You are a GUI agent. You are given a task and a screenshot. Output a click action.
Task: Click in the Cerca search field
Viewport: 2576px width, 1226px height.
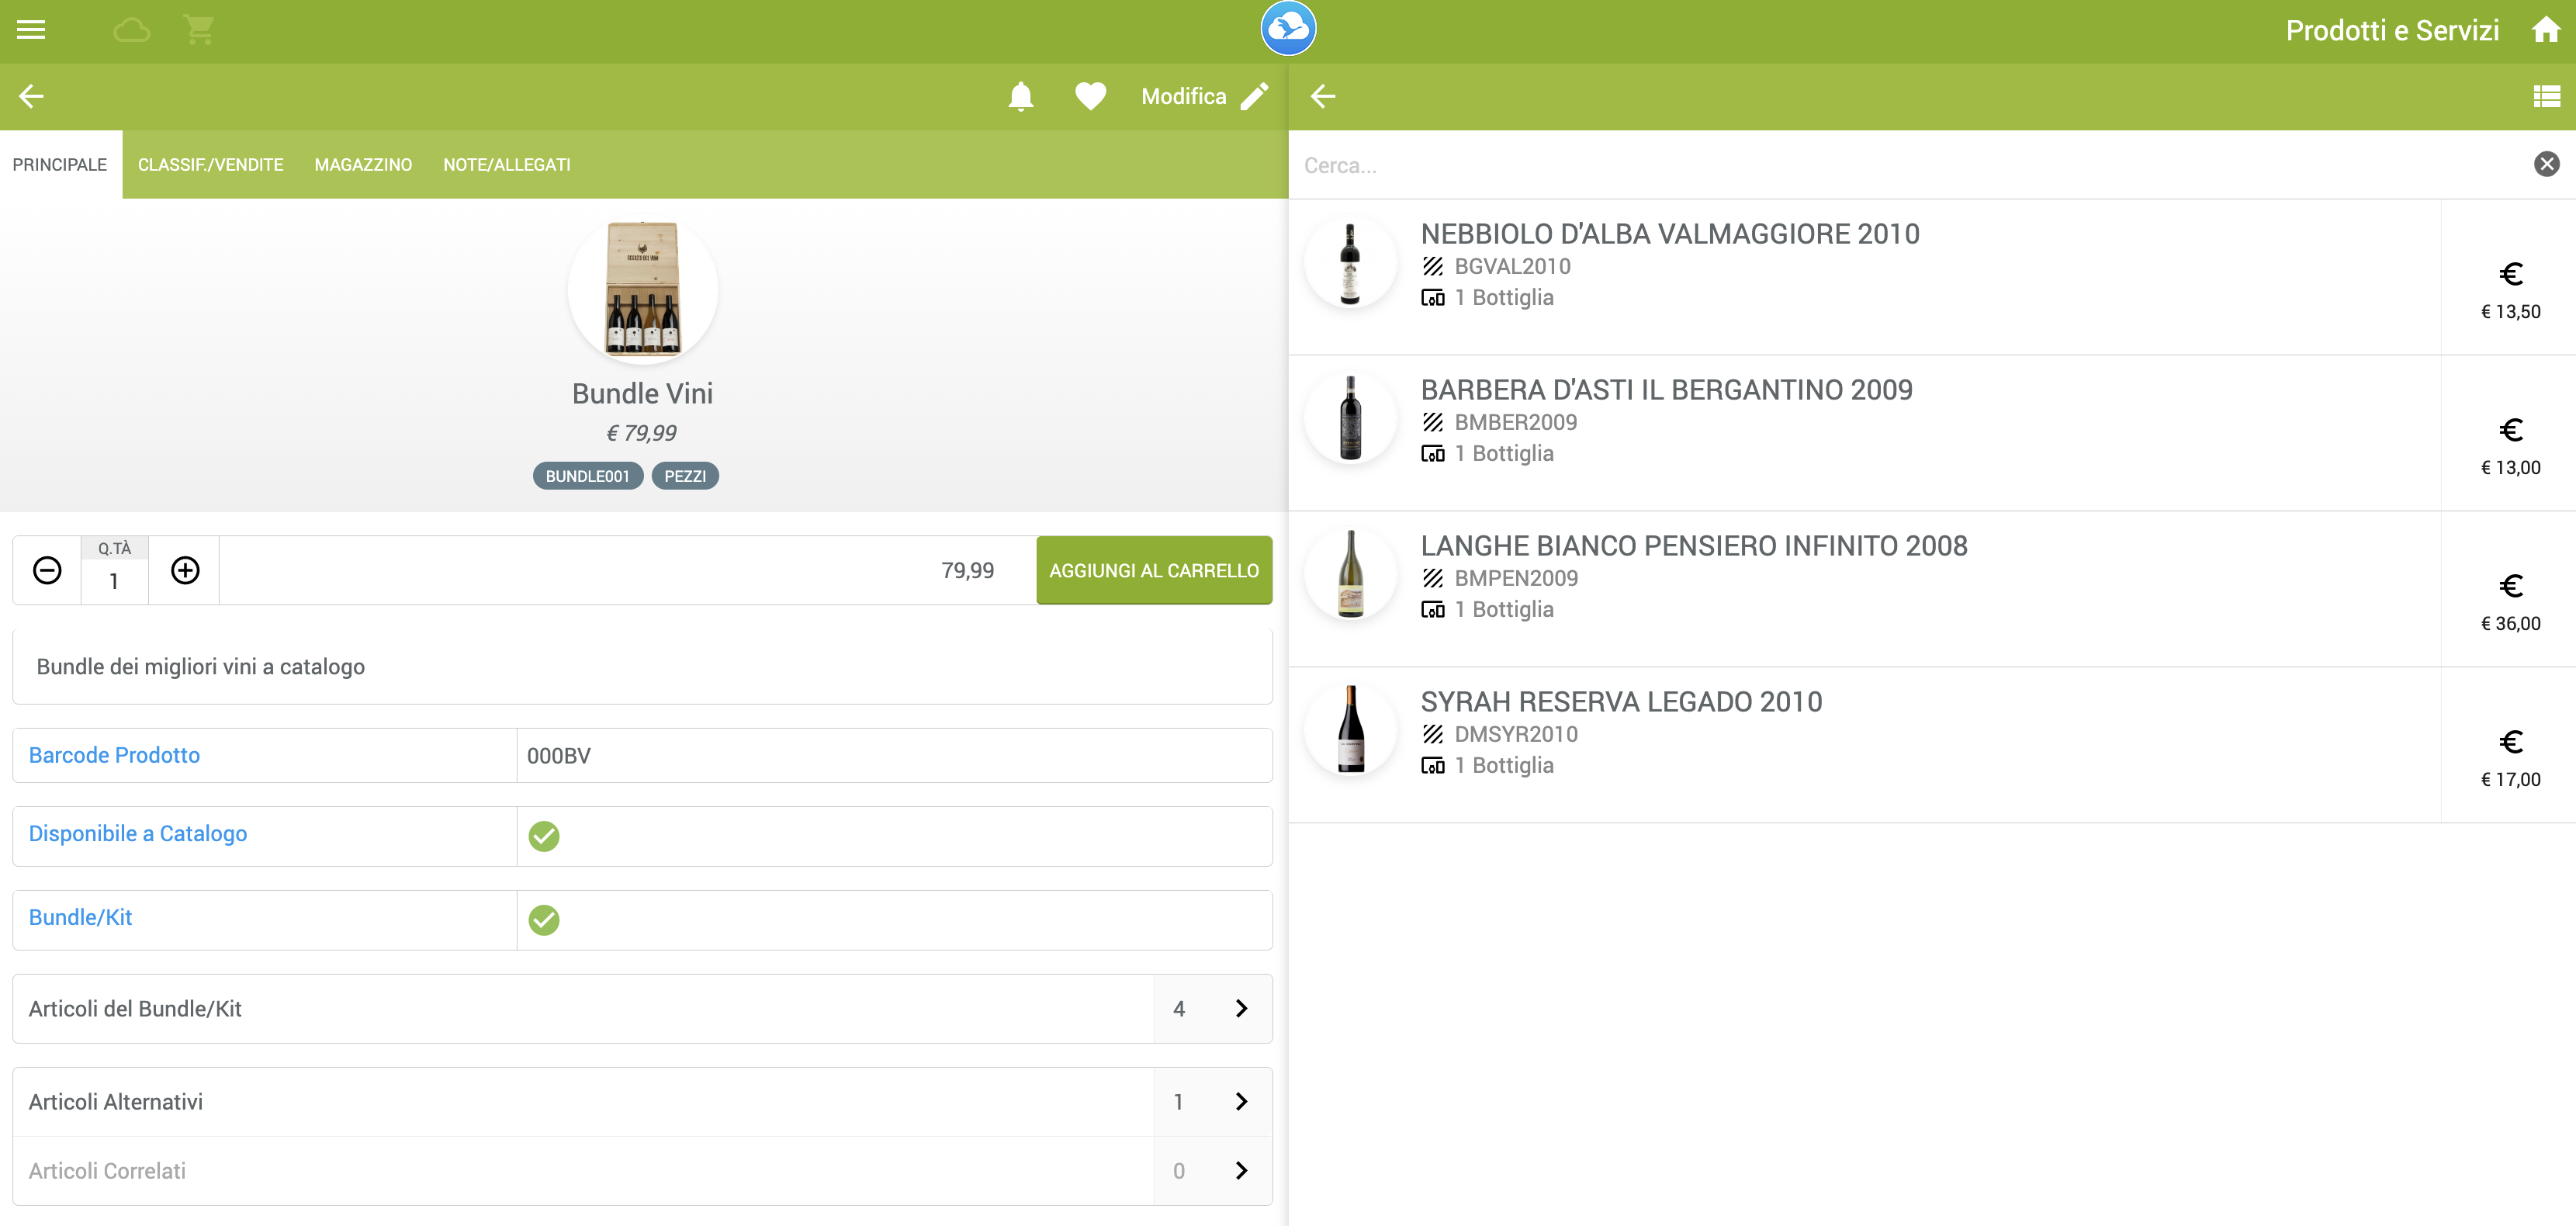click(x=1900, y=166)
